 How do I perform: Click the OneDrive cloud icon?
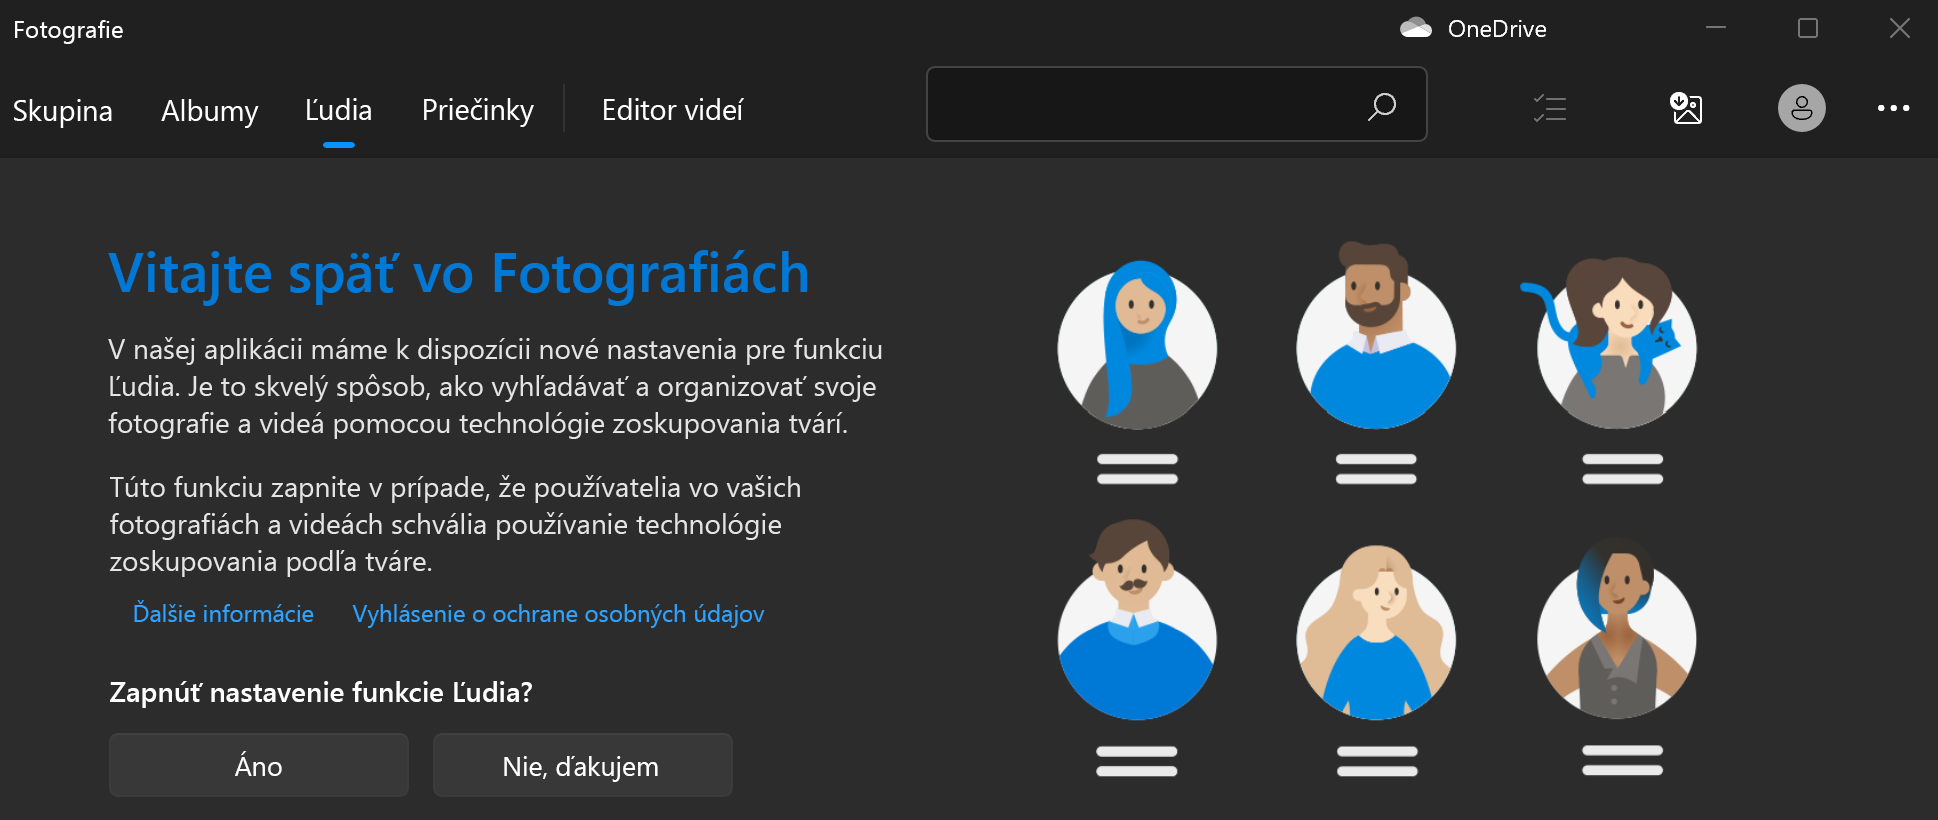1416,28
